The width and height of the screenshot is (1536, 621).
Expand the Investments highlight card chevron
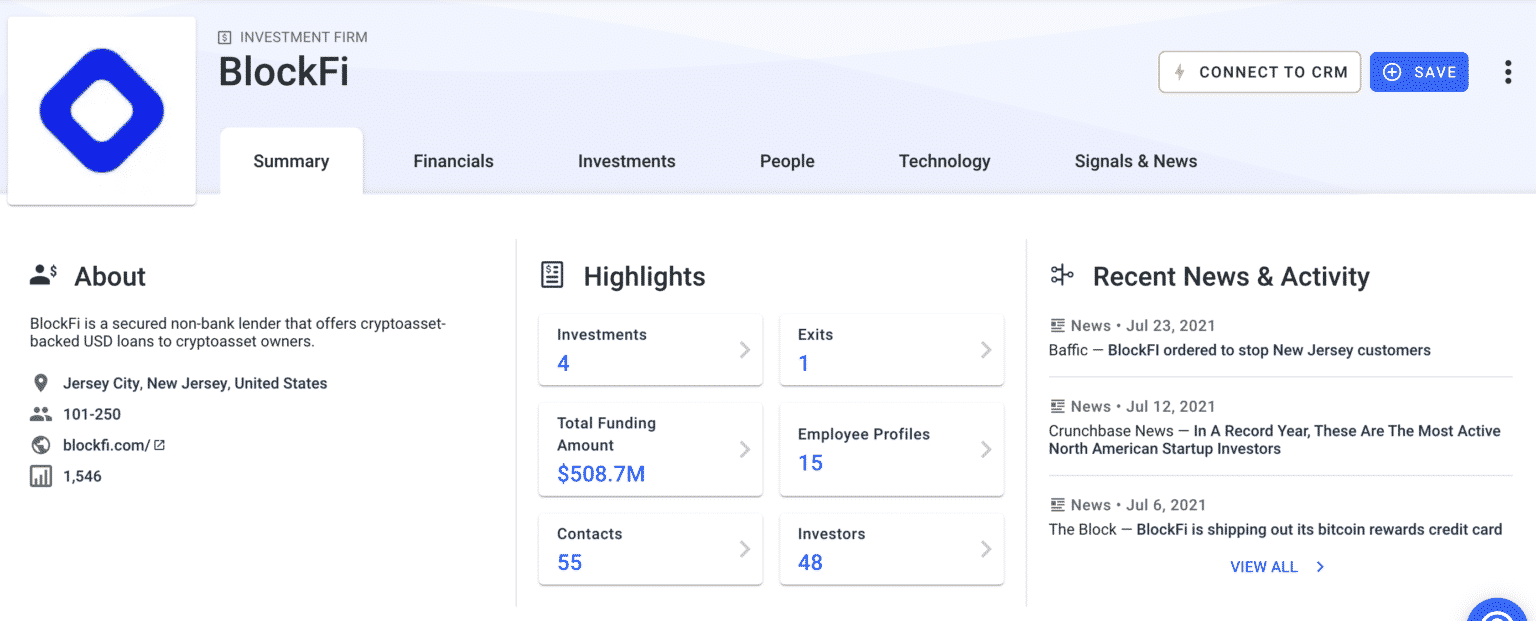click(x=744, y=349)
